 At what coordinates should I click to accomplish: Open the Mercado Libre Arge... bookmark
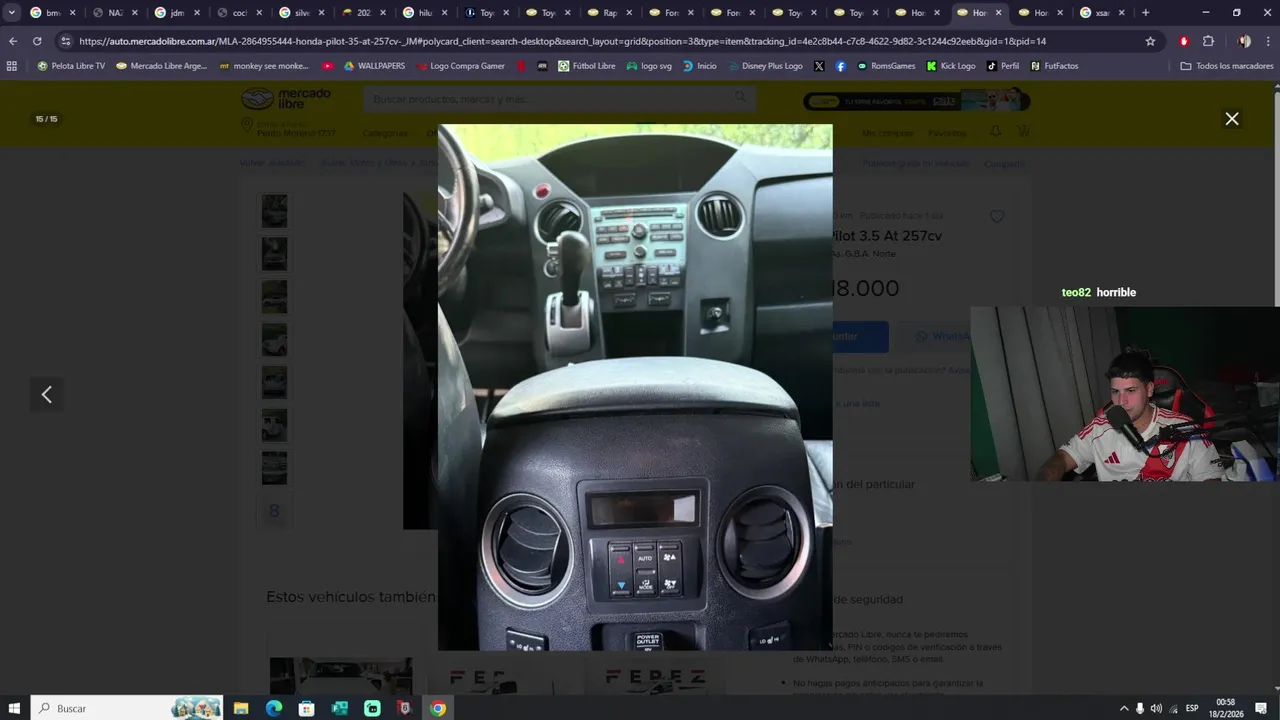pos(161,66)
